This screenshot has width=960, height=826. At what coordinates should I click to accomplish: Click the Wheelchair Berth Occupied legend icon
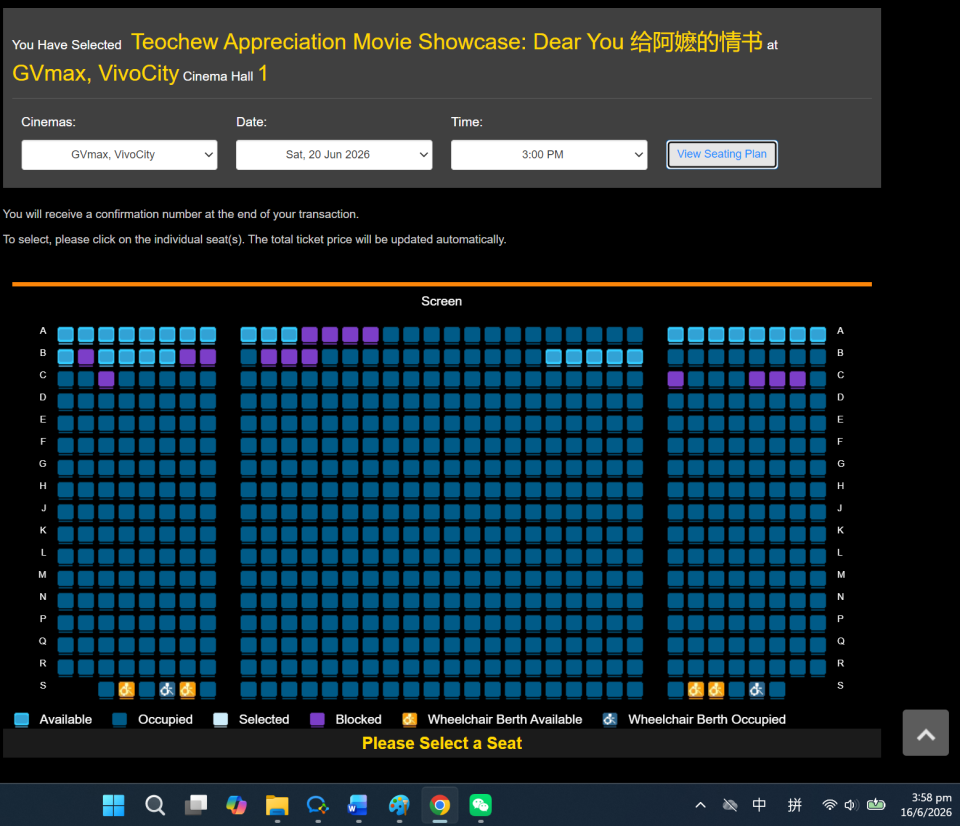click(x=610, y=719)
